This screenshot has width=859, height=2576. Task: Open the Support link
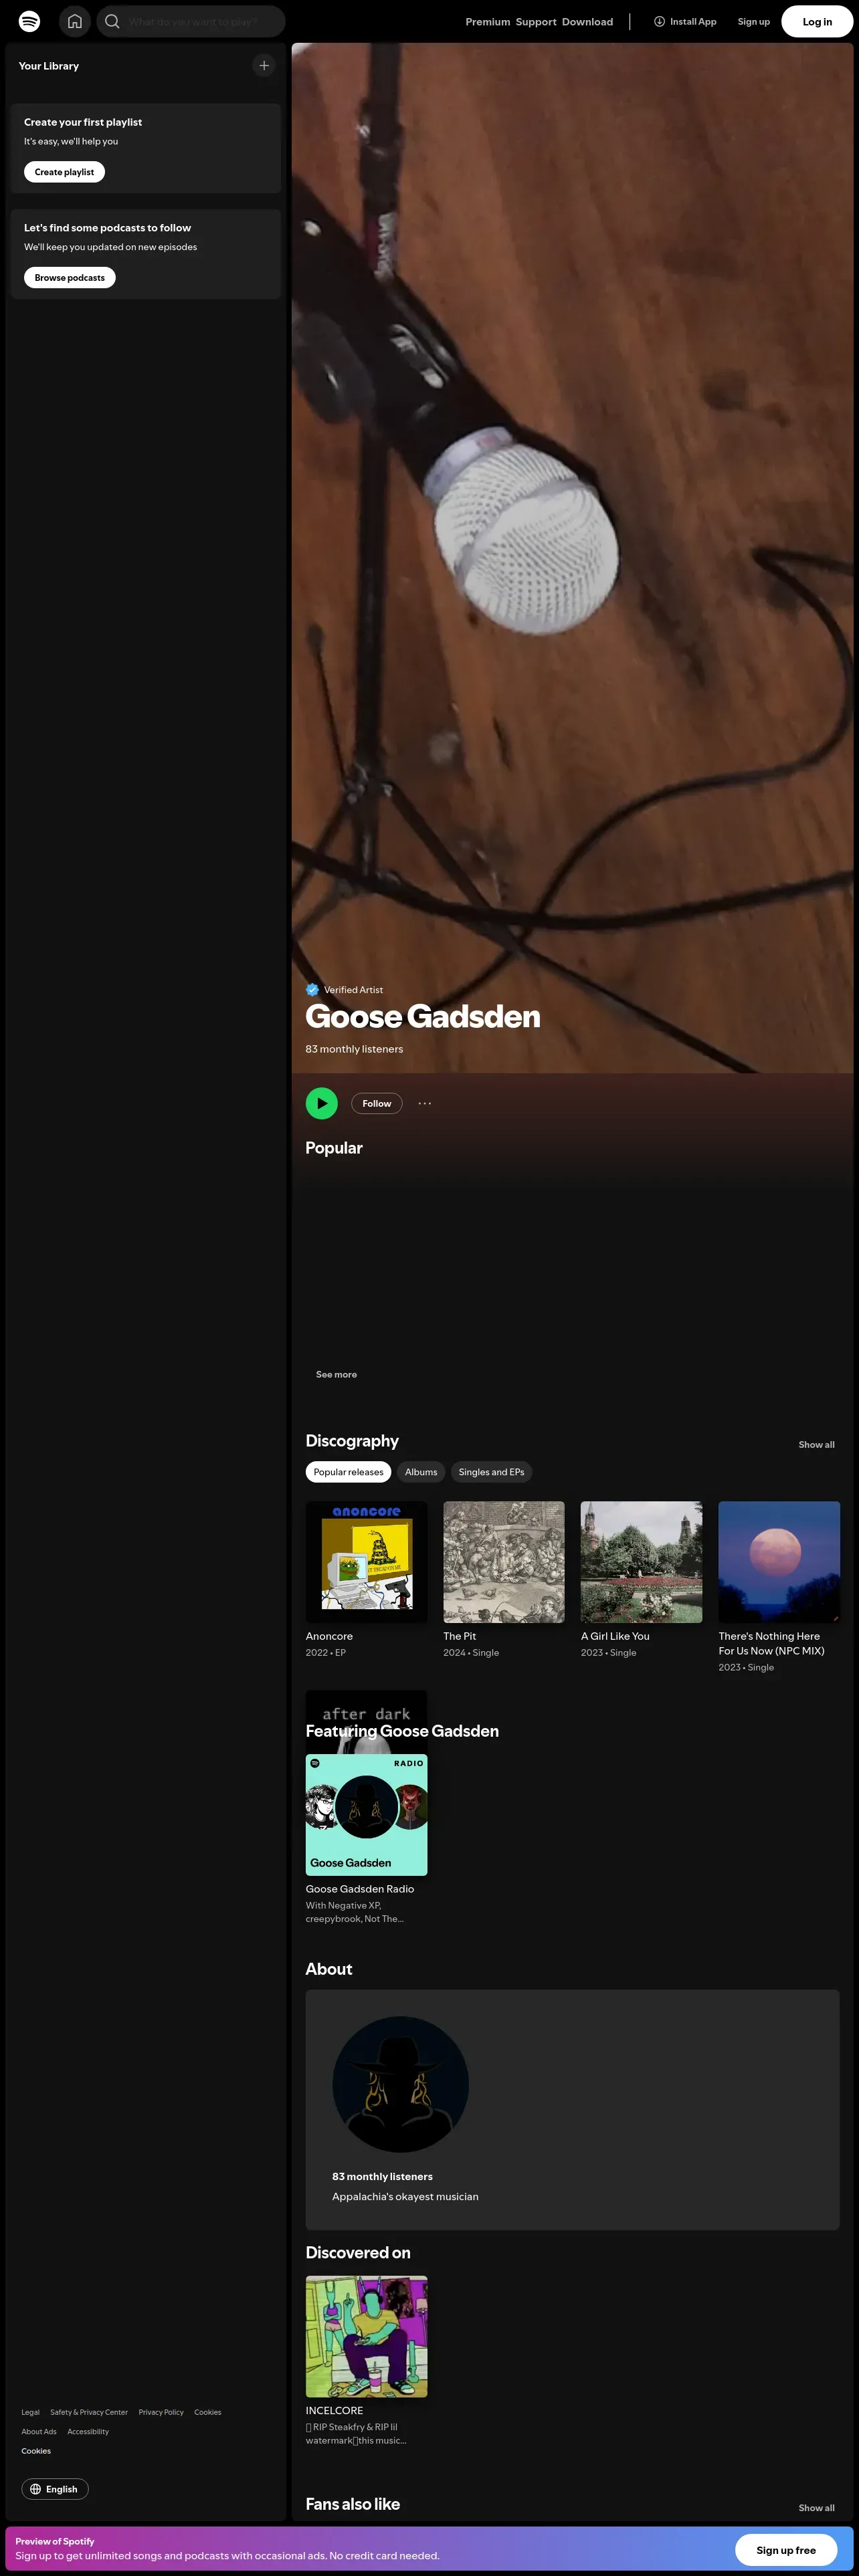[536, 22]
